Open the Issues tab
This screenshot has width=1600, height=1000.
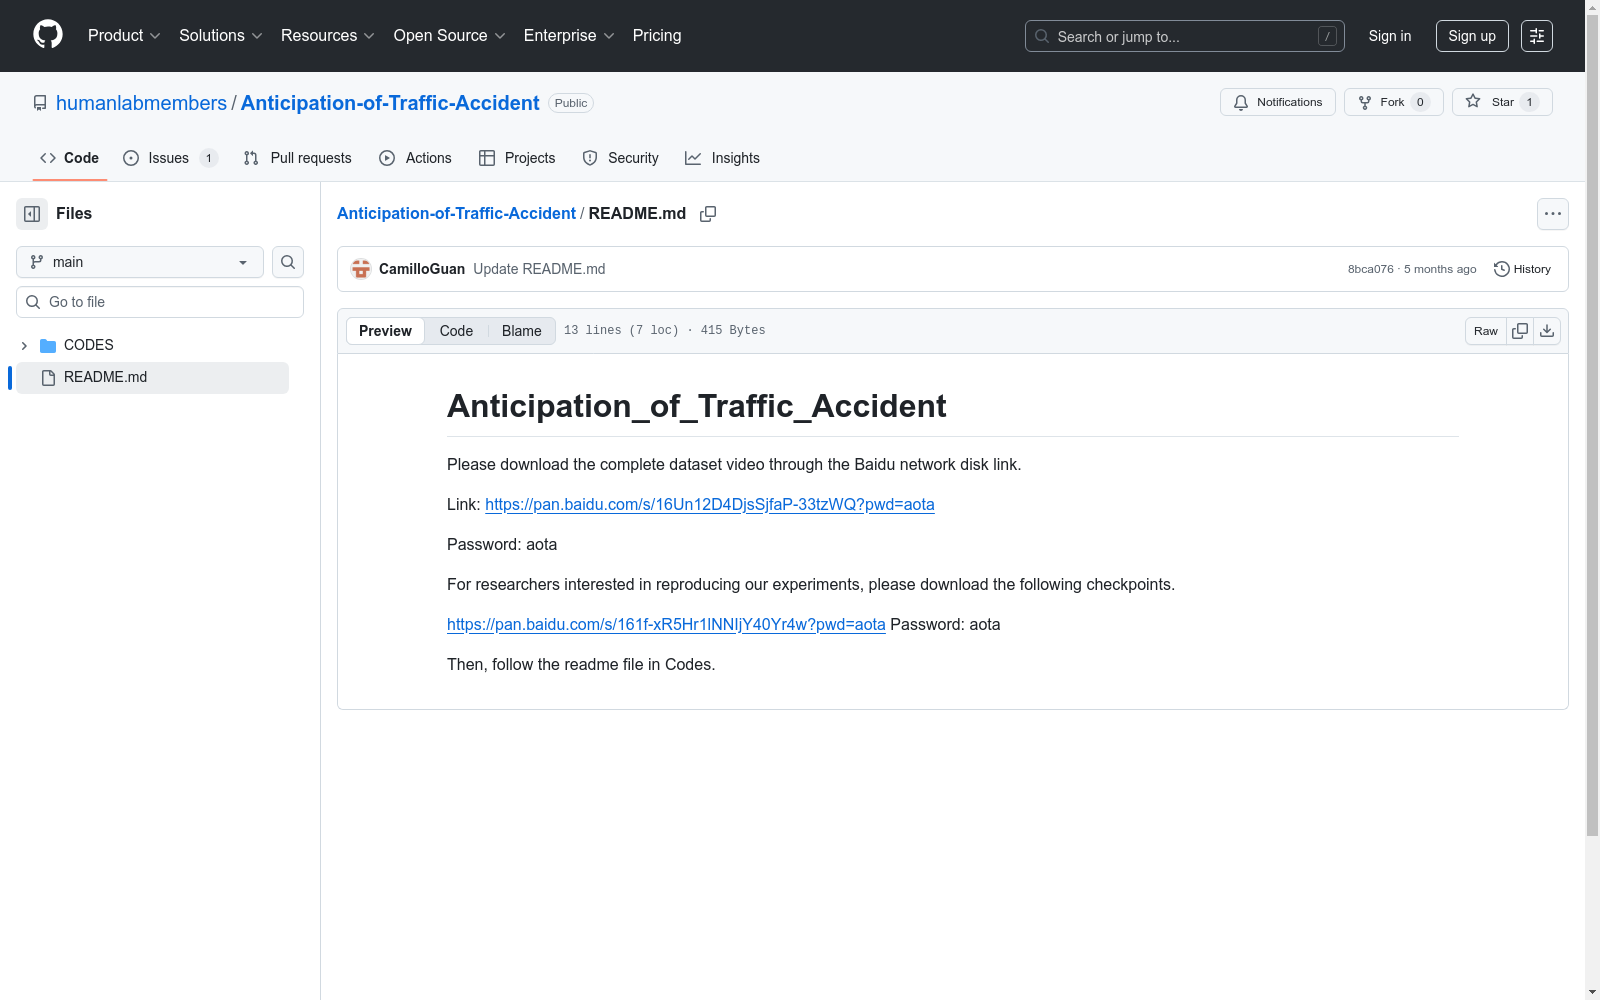click(169, 158)
